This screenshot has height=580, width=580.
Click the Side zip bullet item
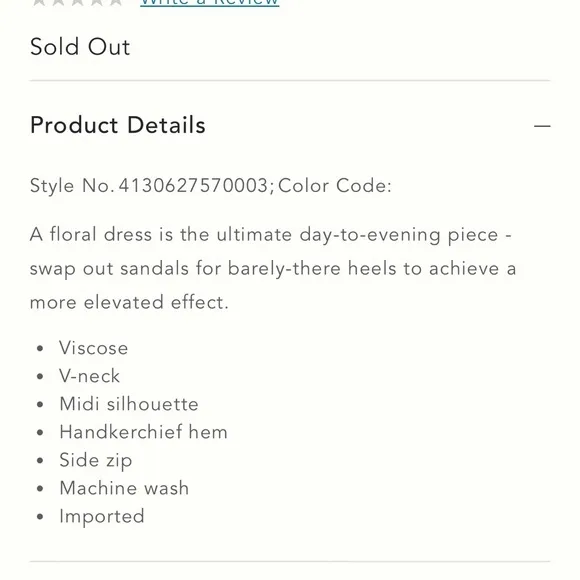pos(95,461)
